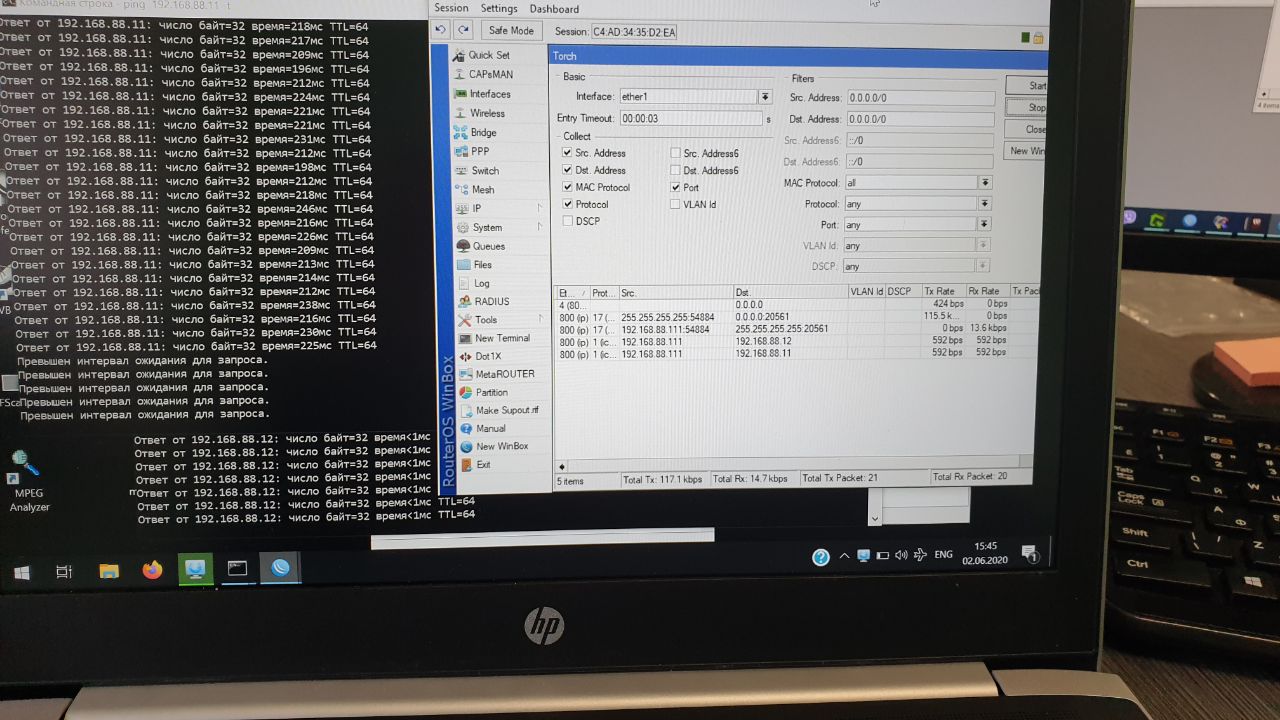
Task: Open the Mesh section
Action: pyautogui.click(x=483, y=189)
